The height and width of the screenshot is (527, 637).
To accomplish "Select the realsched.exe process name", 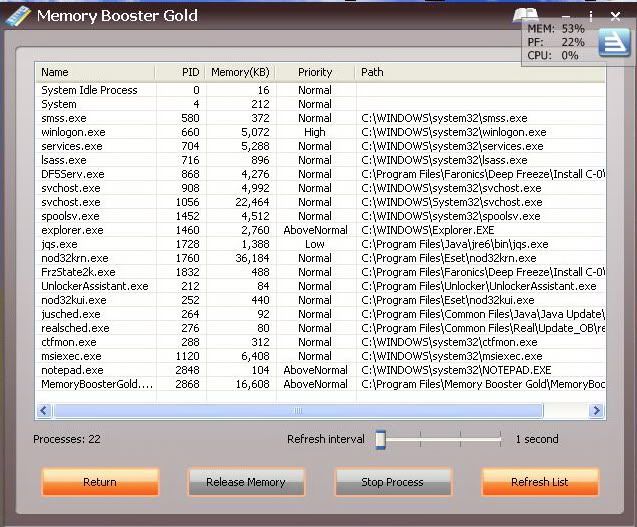I will click(75, 328).
